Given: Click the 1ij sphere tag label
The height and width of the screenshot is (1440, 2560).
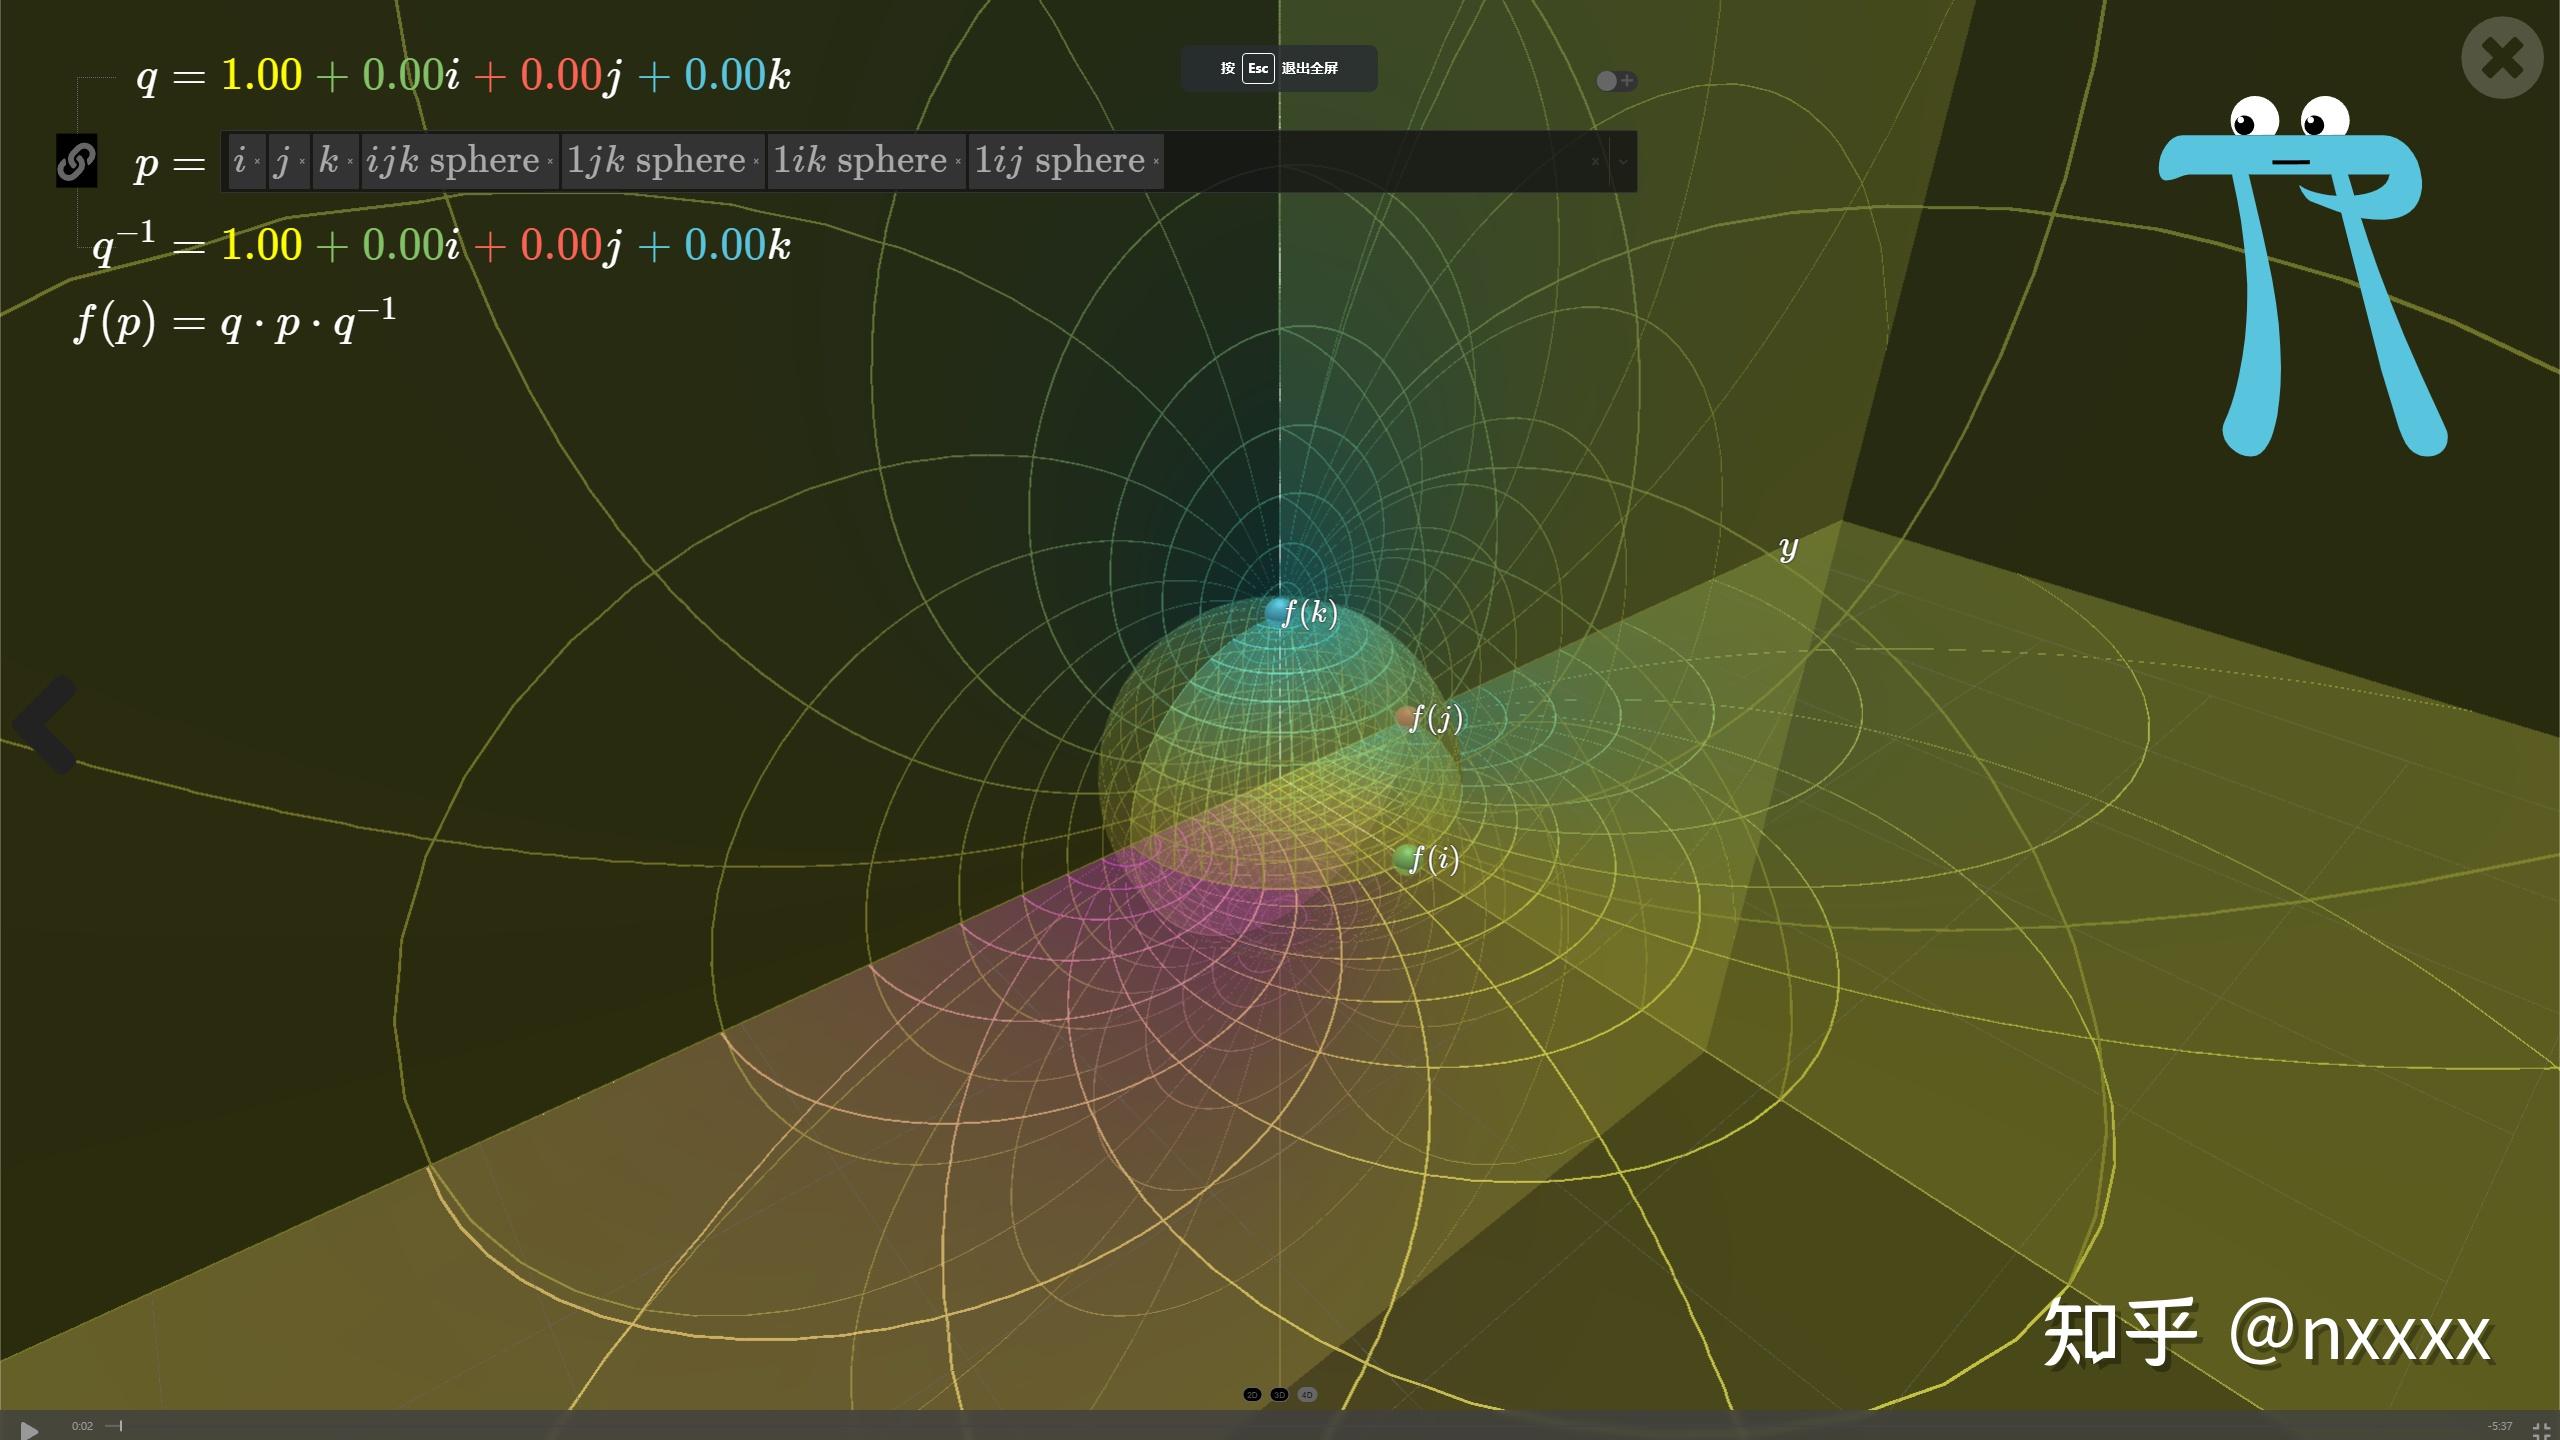Looking at the screenshot, I should point(1060,161).
